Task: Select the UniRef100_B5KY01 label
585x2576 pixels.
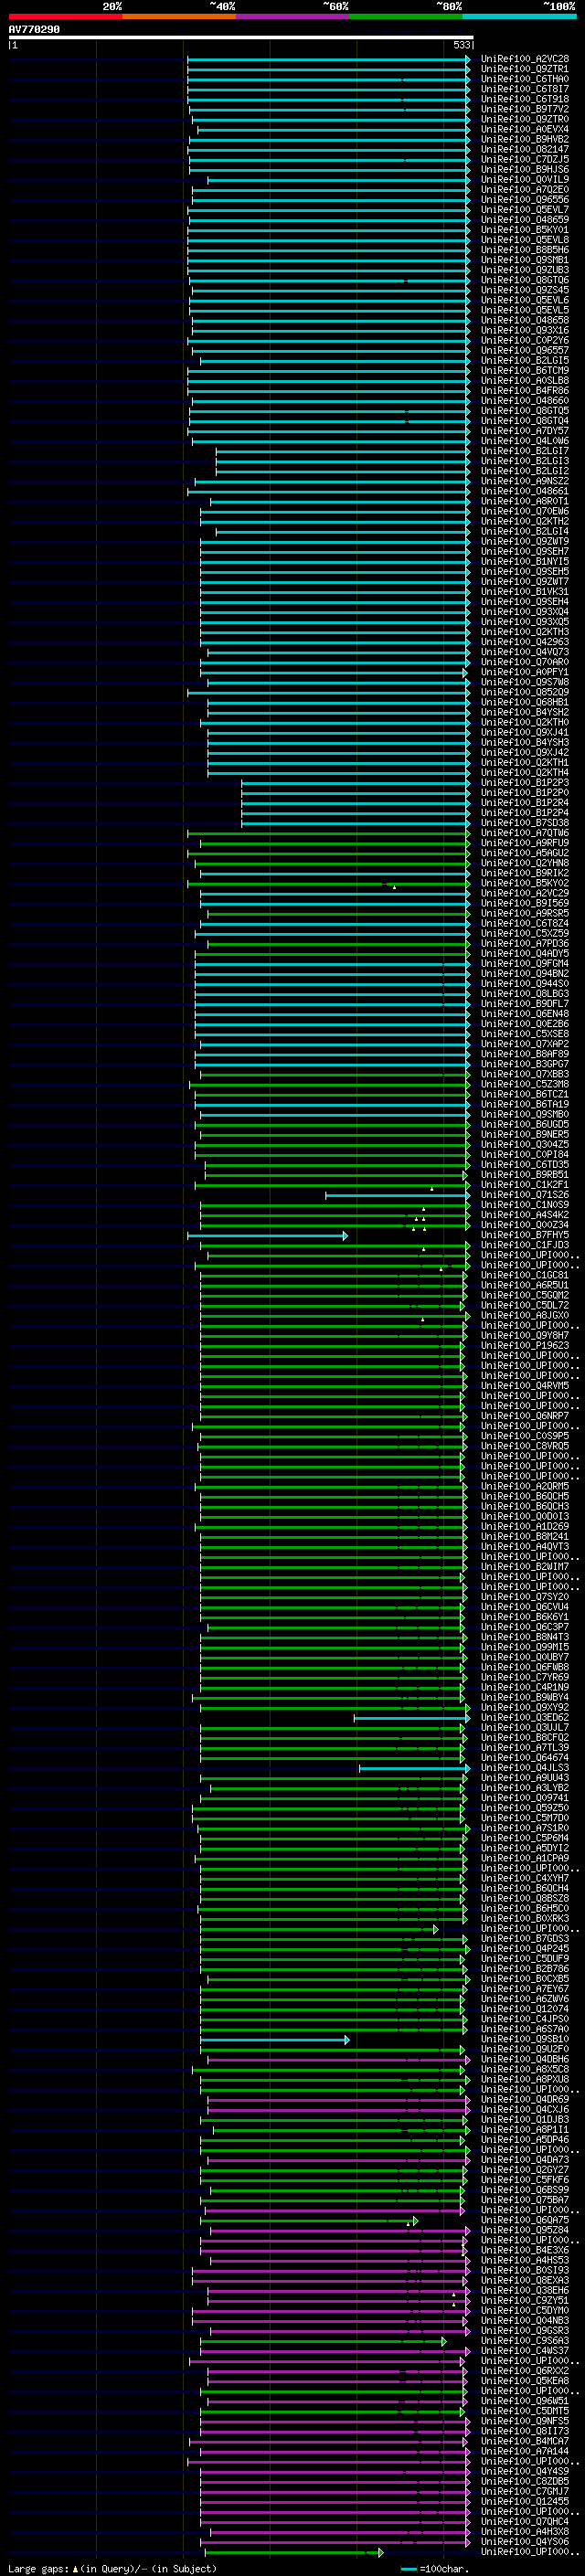Action: point(525,230)
